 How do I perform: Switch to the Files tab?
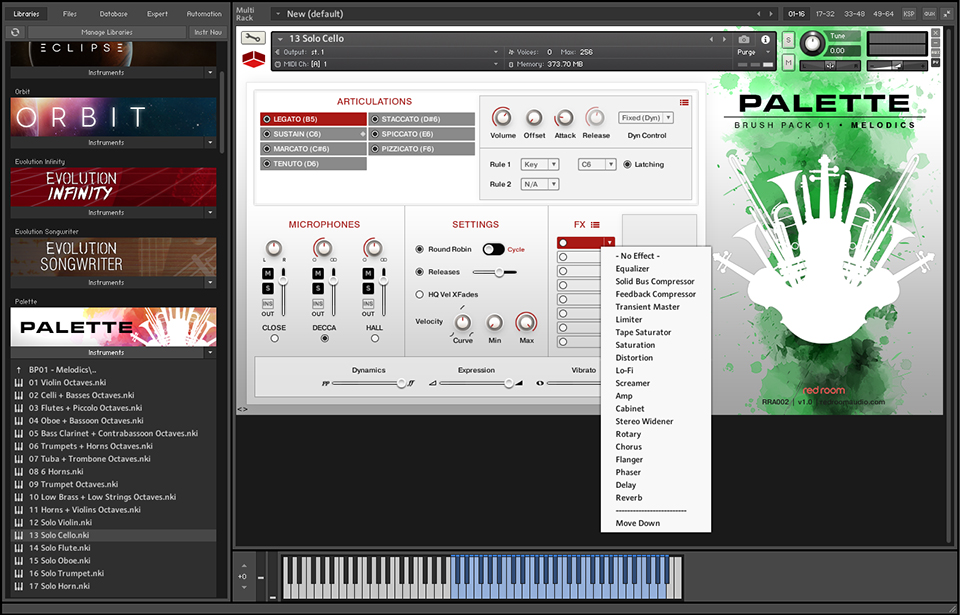[x=70, y=13]
